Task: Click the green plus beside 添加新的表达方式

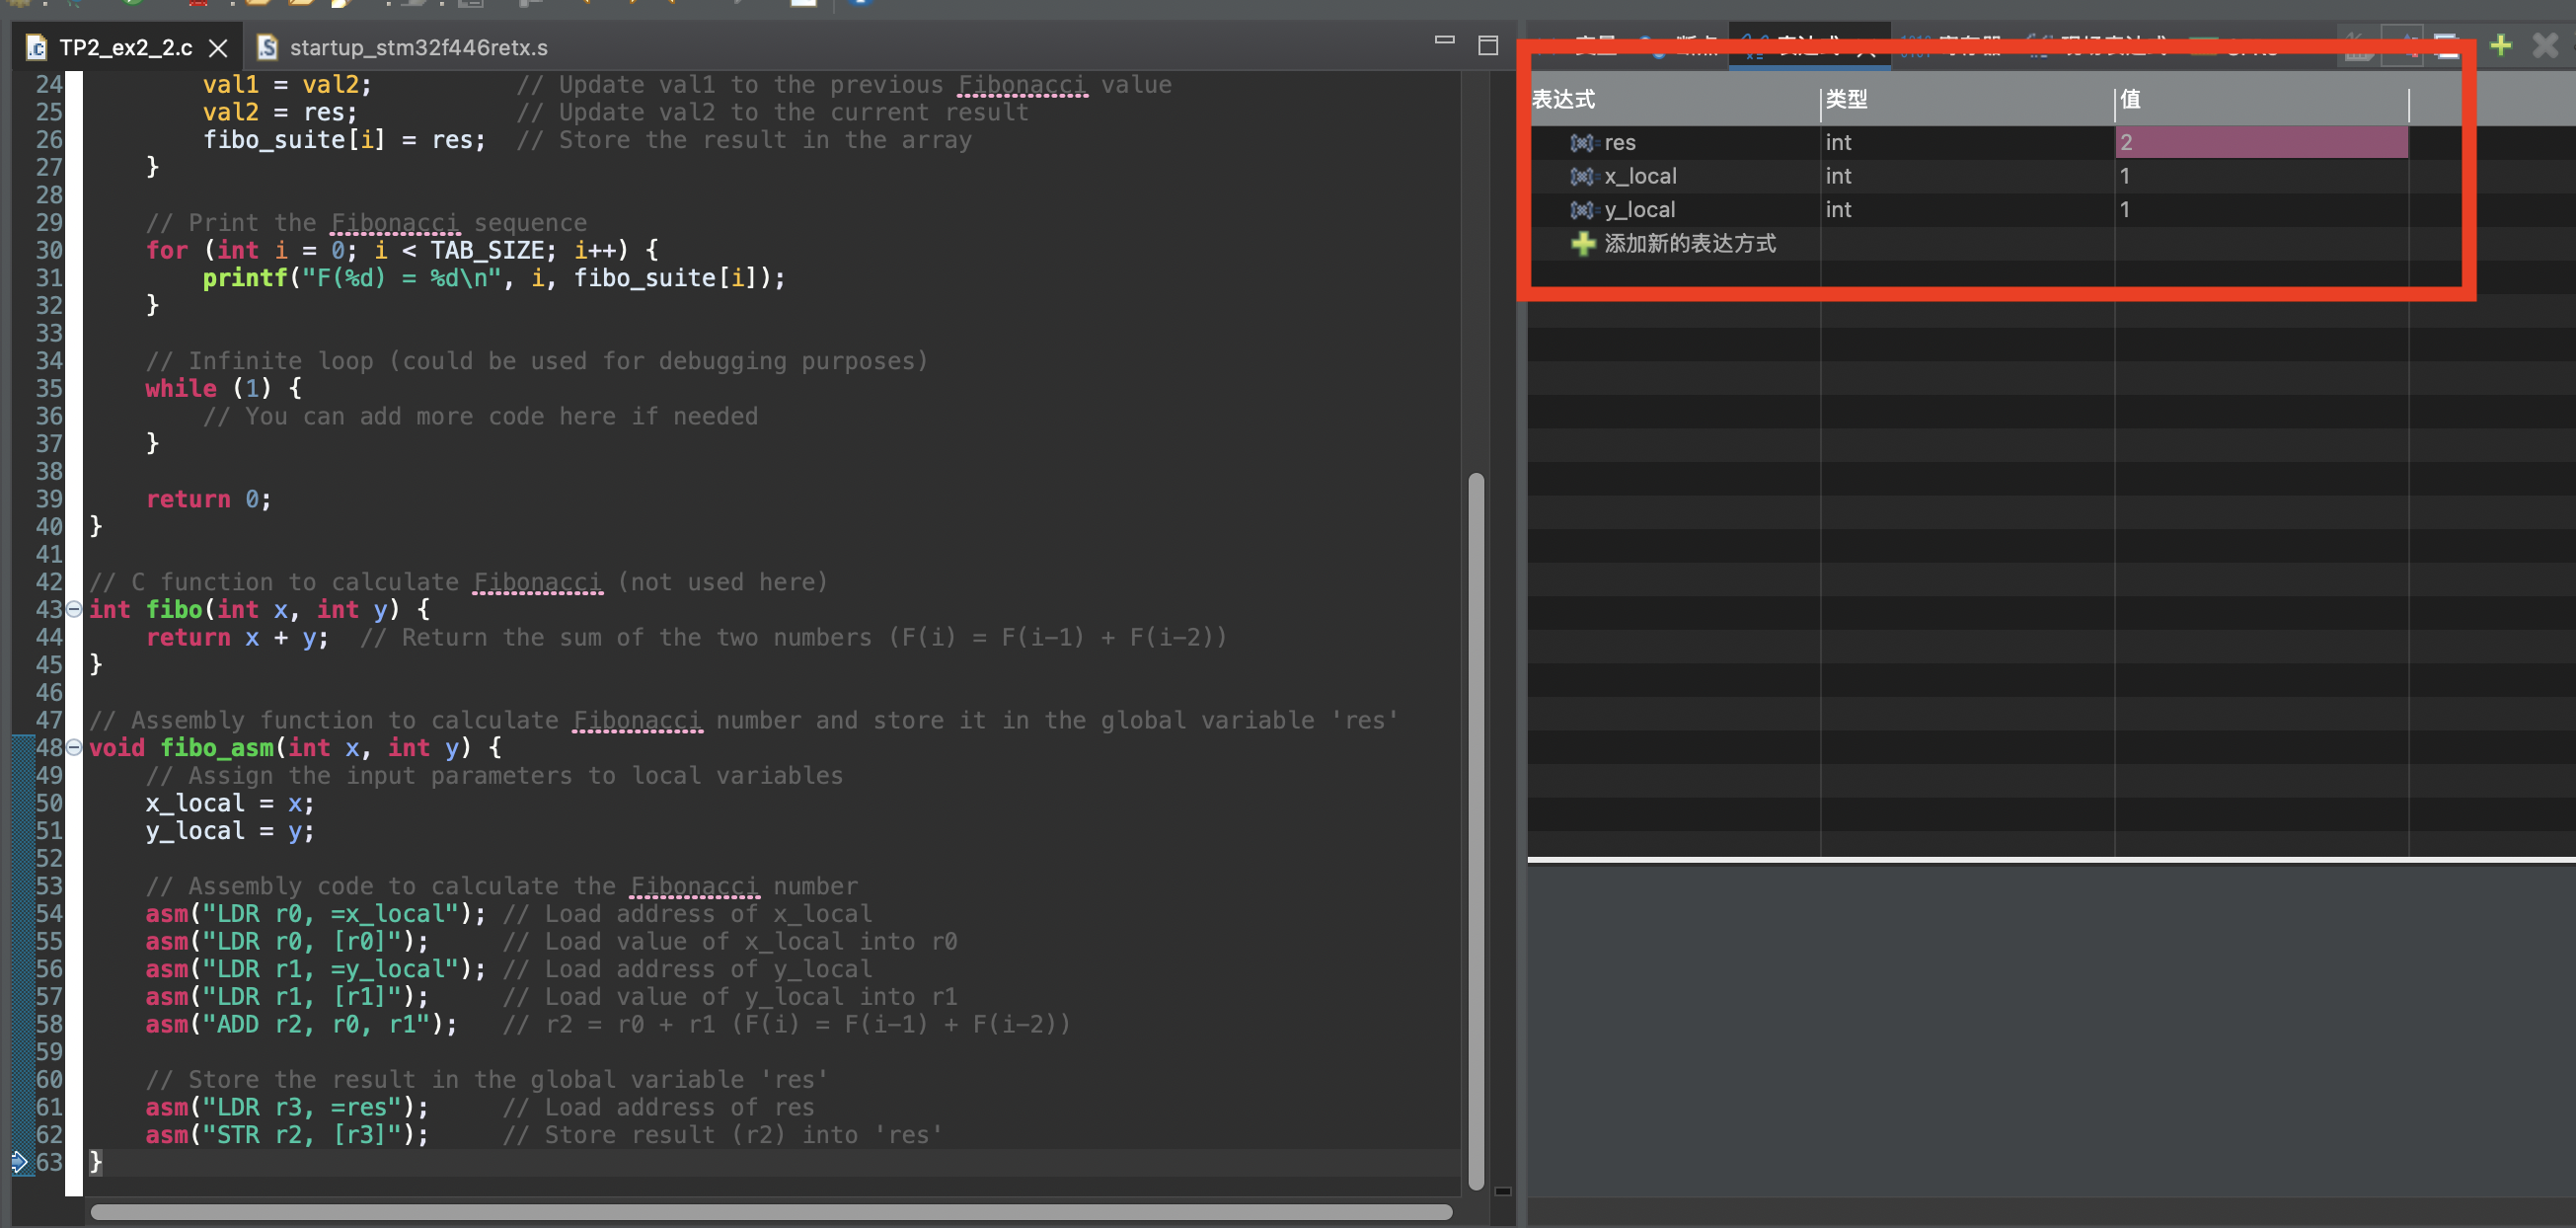Action: tap(1582, 244)
